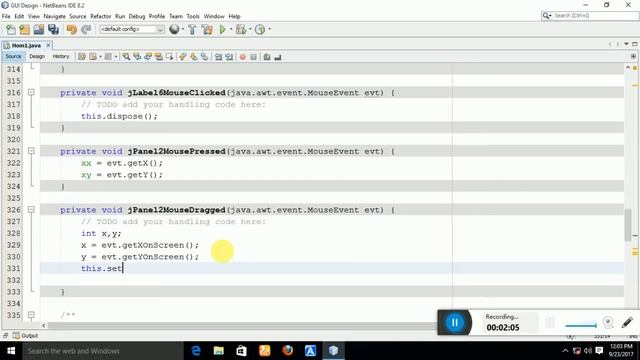This screenshot has width=640, height=360.
Task: Select the Source view button
Action: pyautogui.click(x=13, y=56)
